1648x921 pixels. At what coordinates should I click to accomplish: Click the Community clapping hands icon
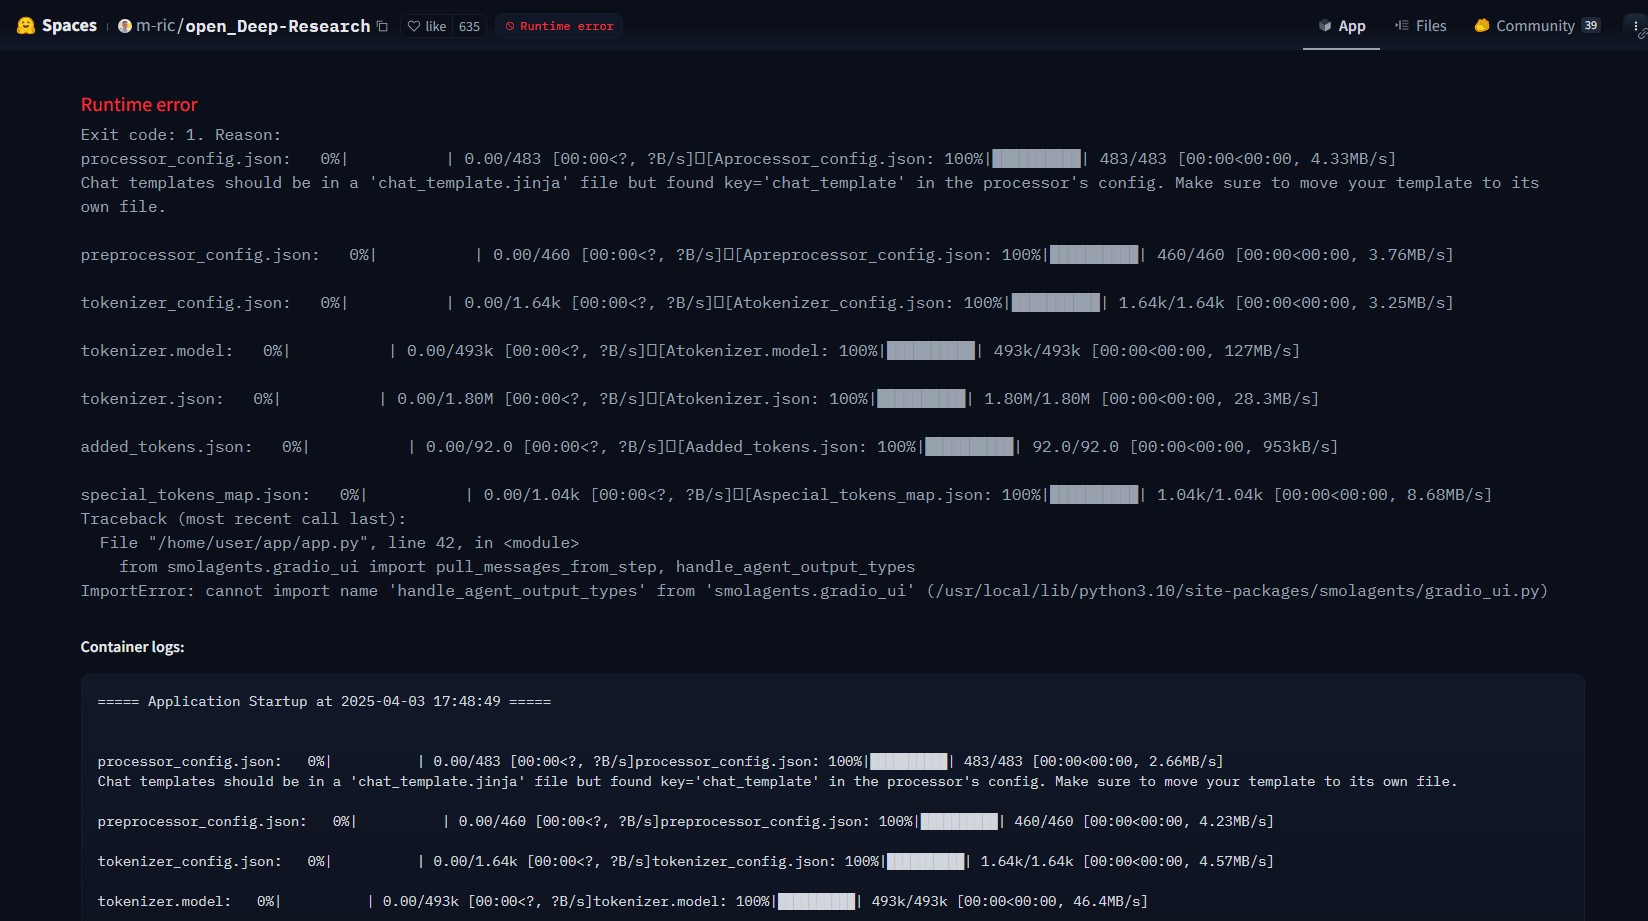[1482, 26]
